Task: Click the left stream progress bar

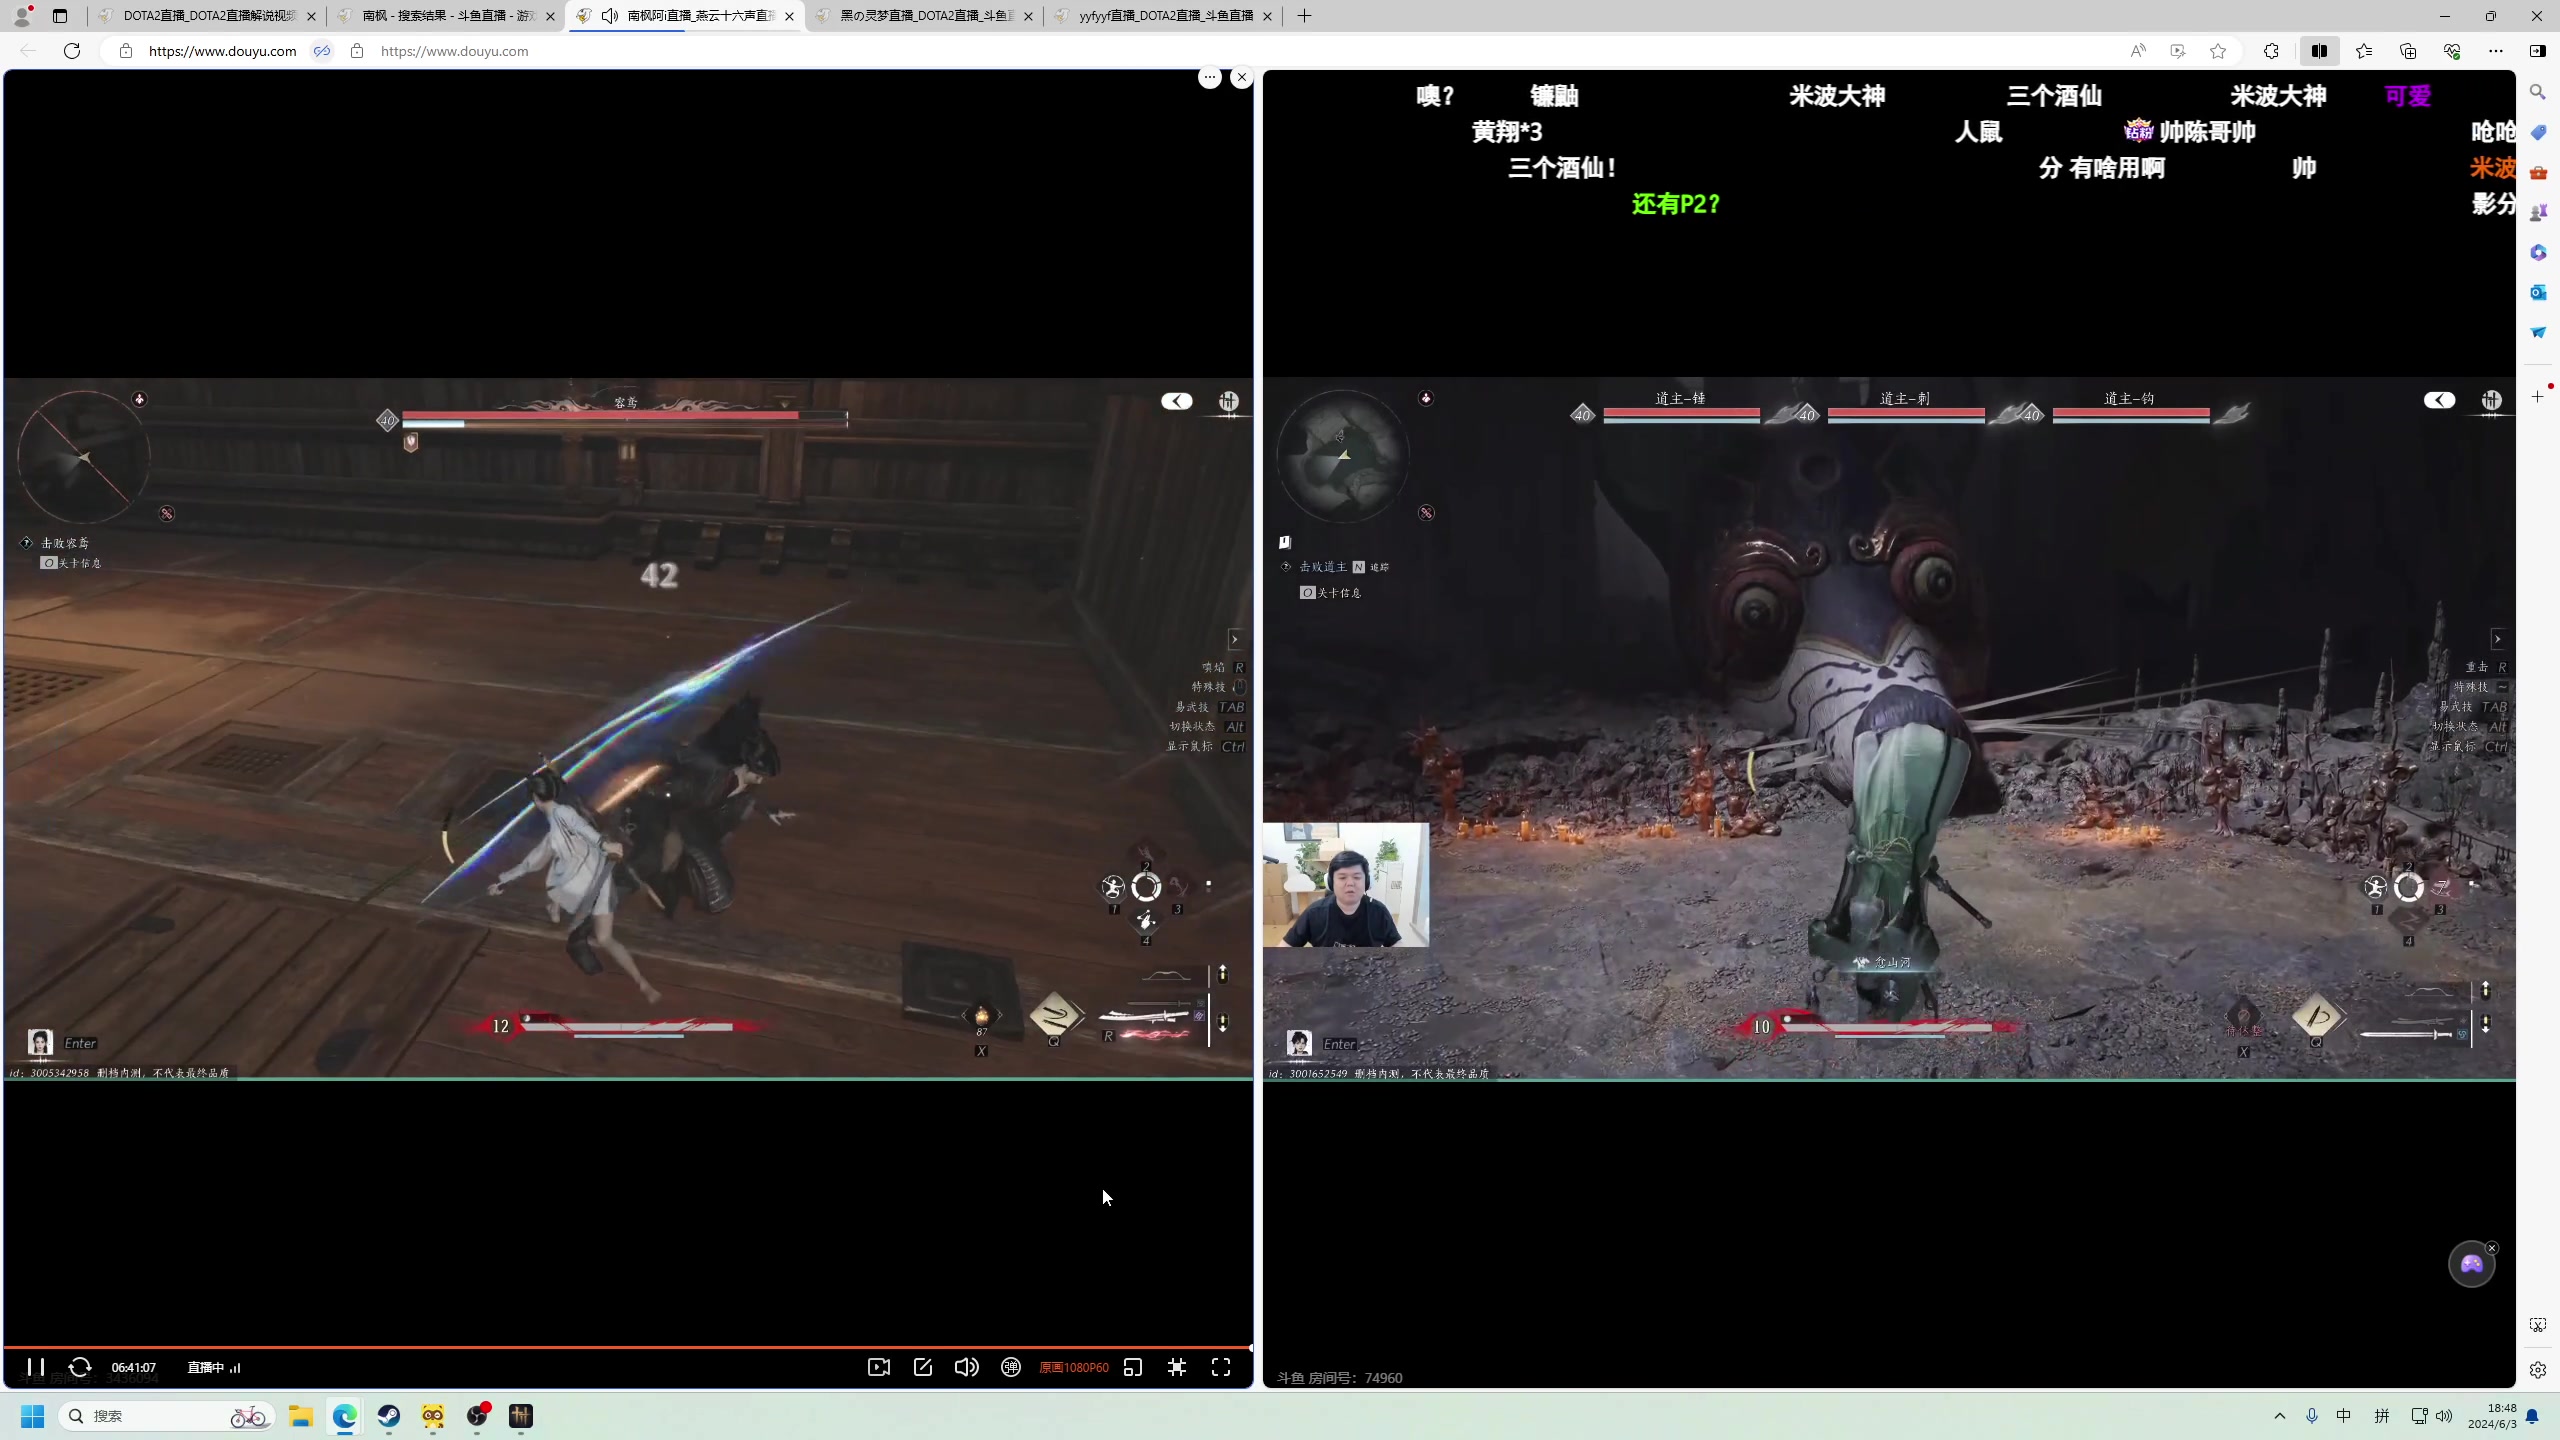Action: point(628,1347)
